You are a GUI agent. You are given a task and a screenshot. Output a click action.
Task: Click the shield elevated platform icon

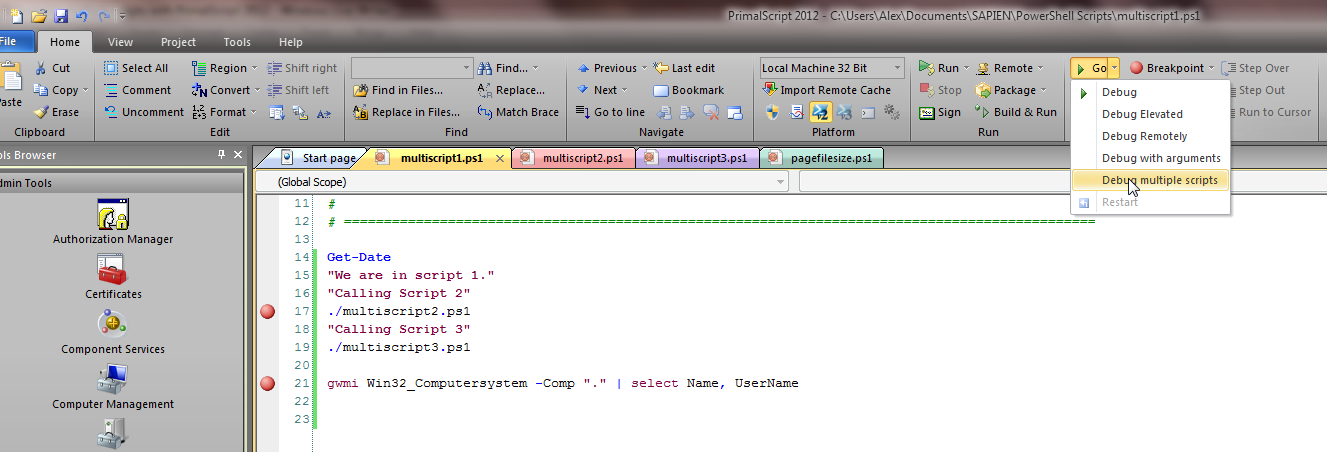tap(772, 112)
